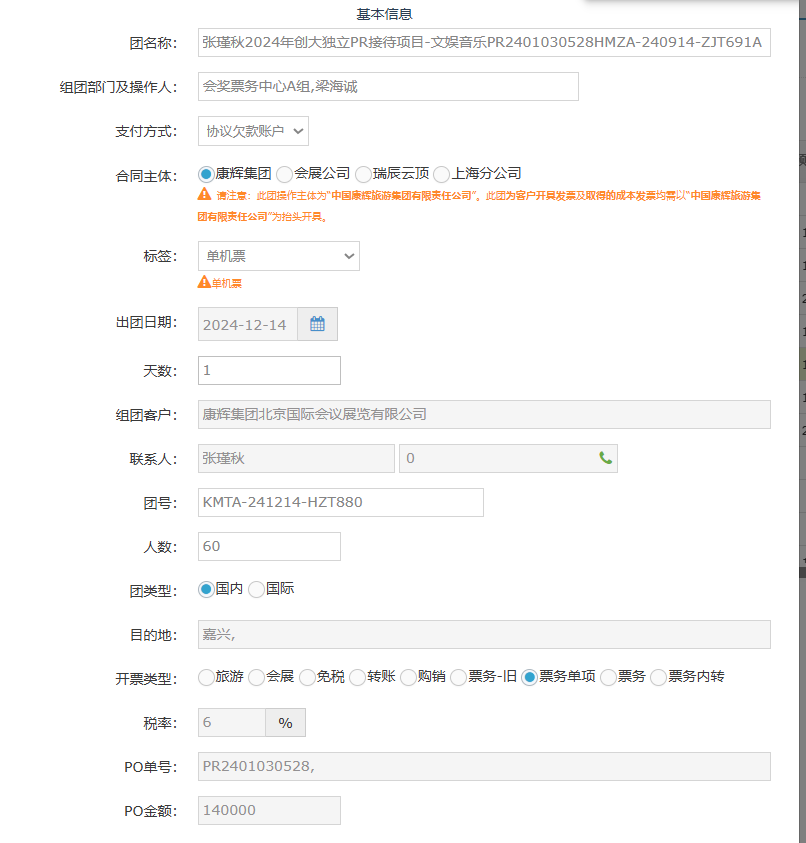Click the 出团日期 date field
806x843 pixels.
(x=246, y=324)
